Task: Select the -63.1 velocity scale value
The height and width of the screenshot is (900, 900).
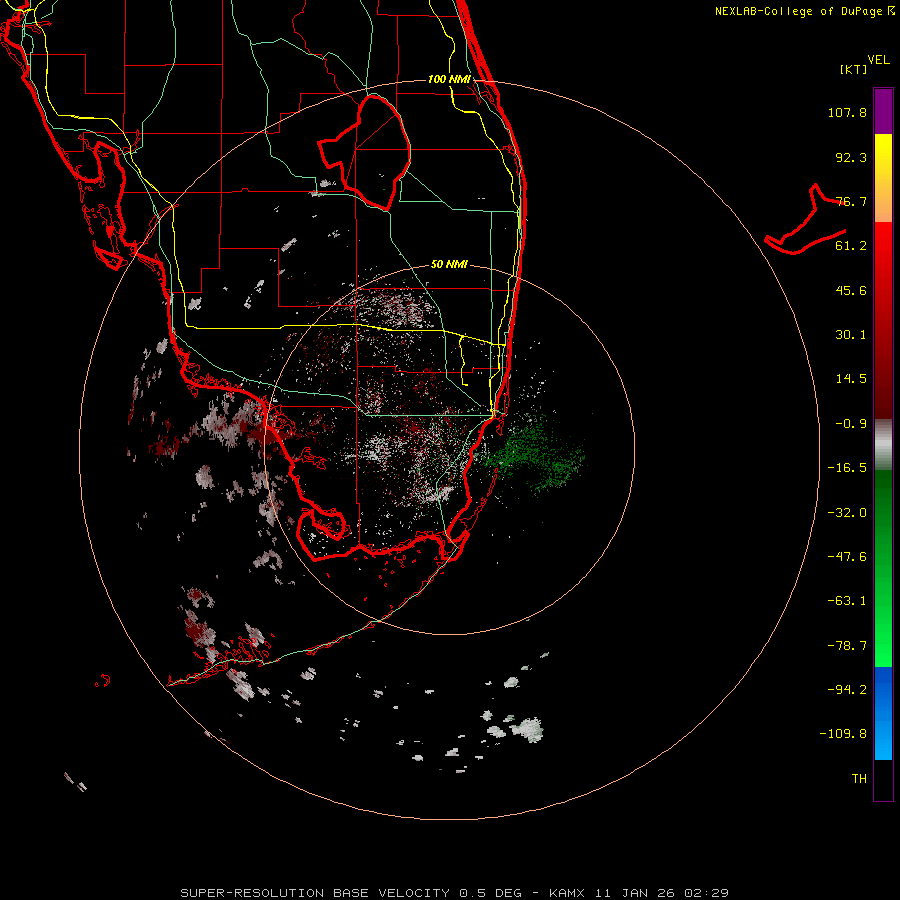Action: pos(847,601)
